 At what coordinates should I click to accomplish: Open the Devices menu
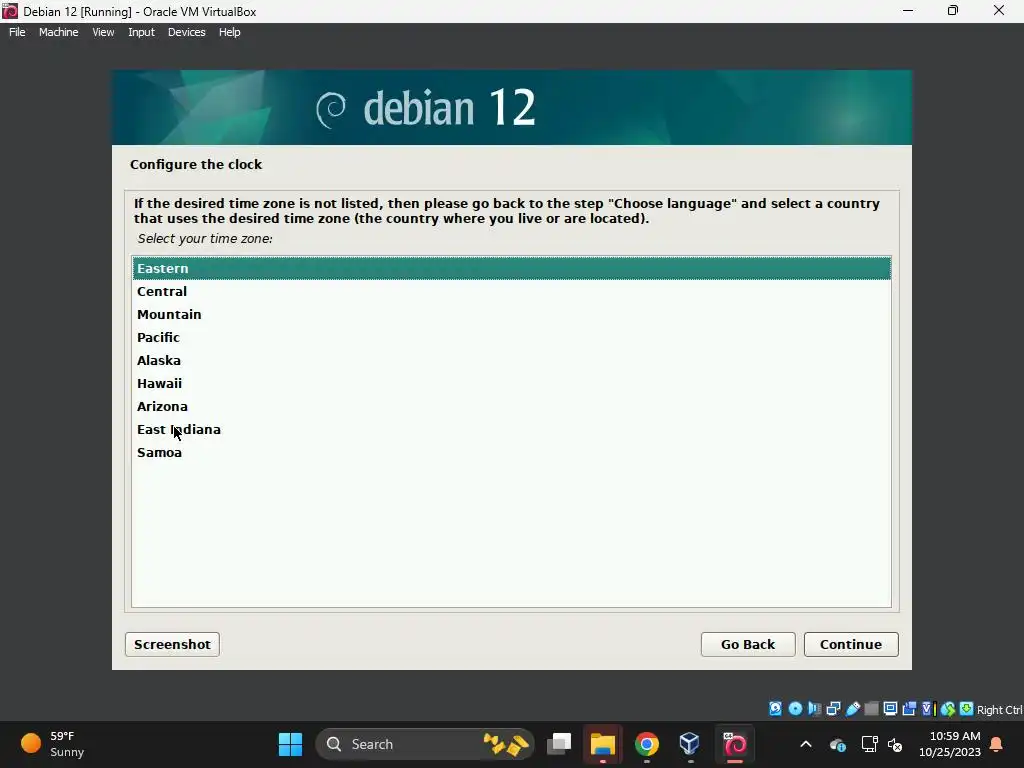[187, 32]
